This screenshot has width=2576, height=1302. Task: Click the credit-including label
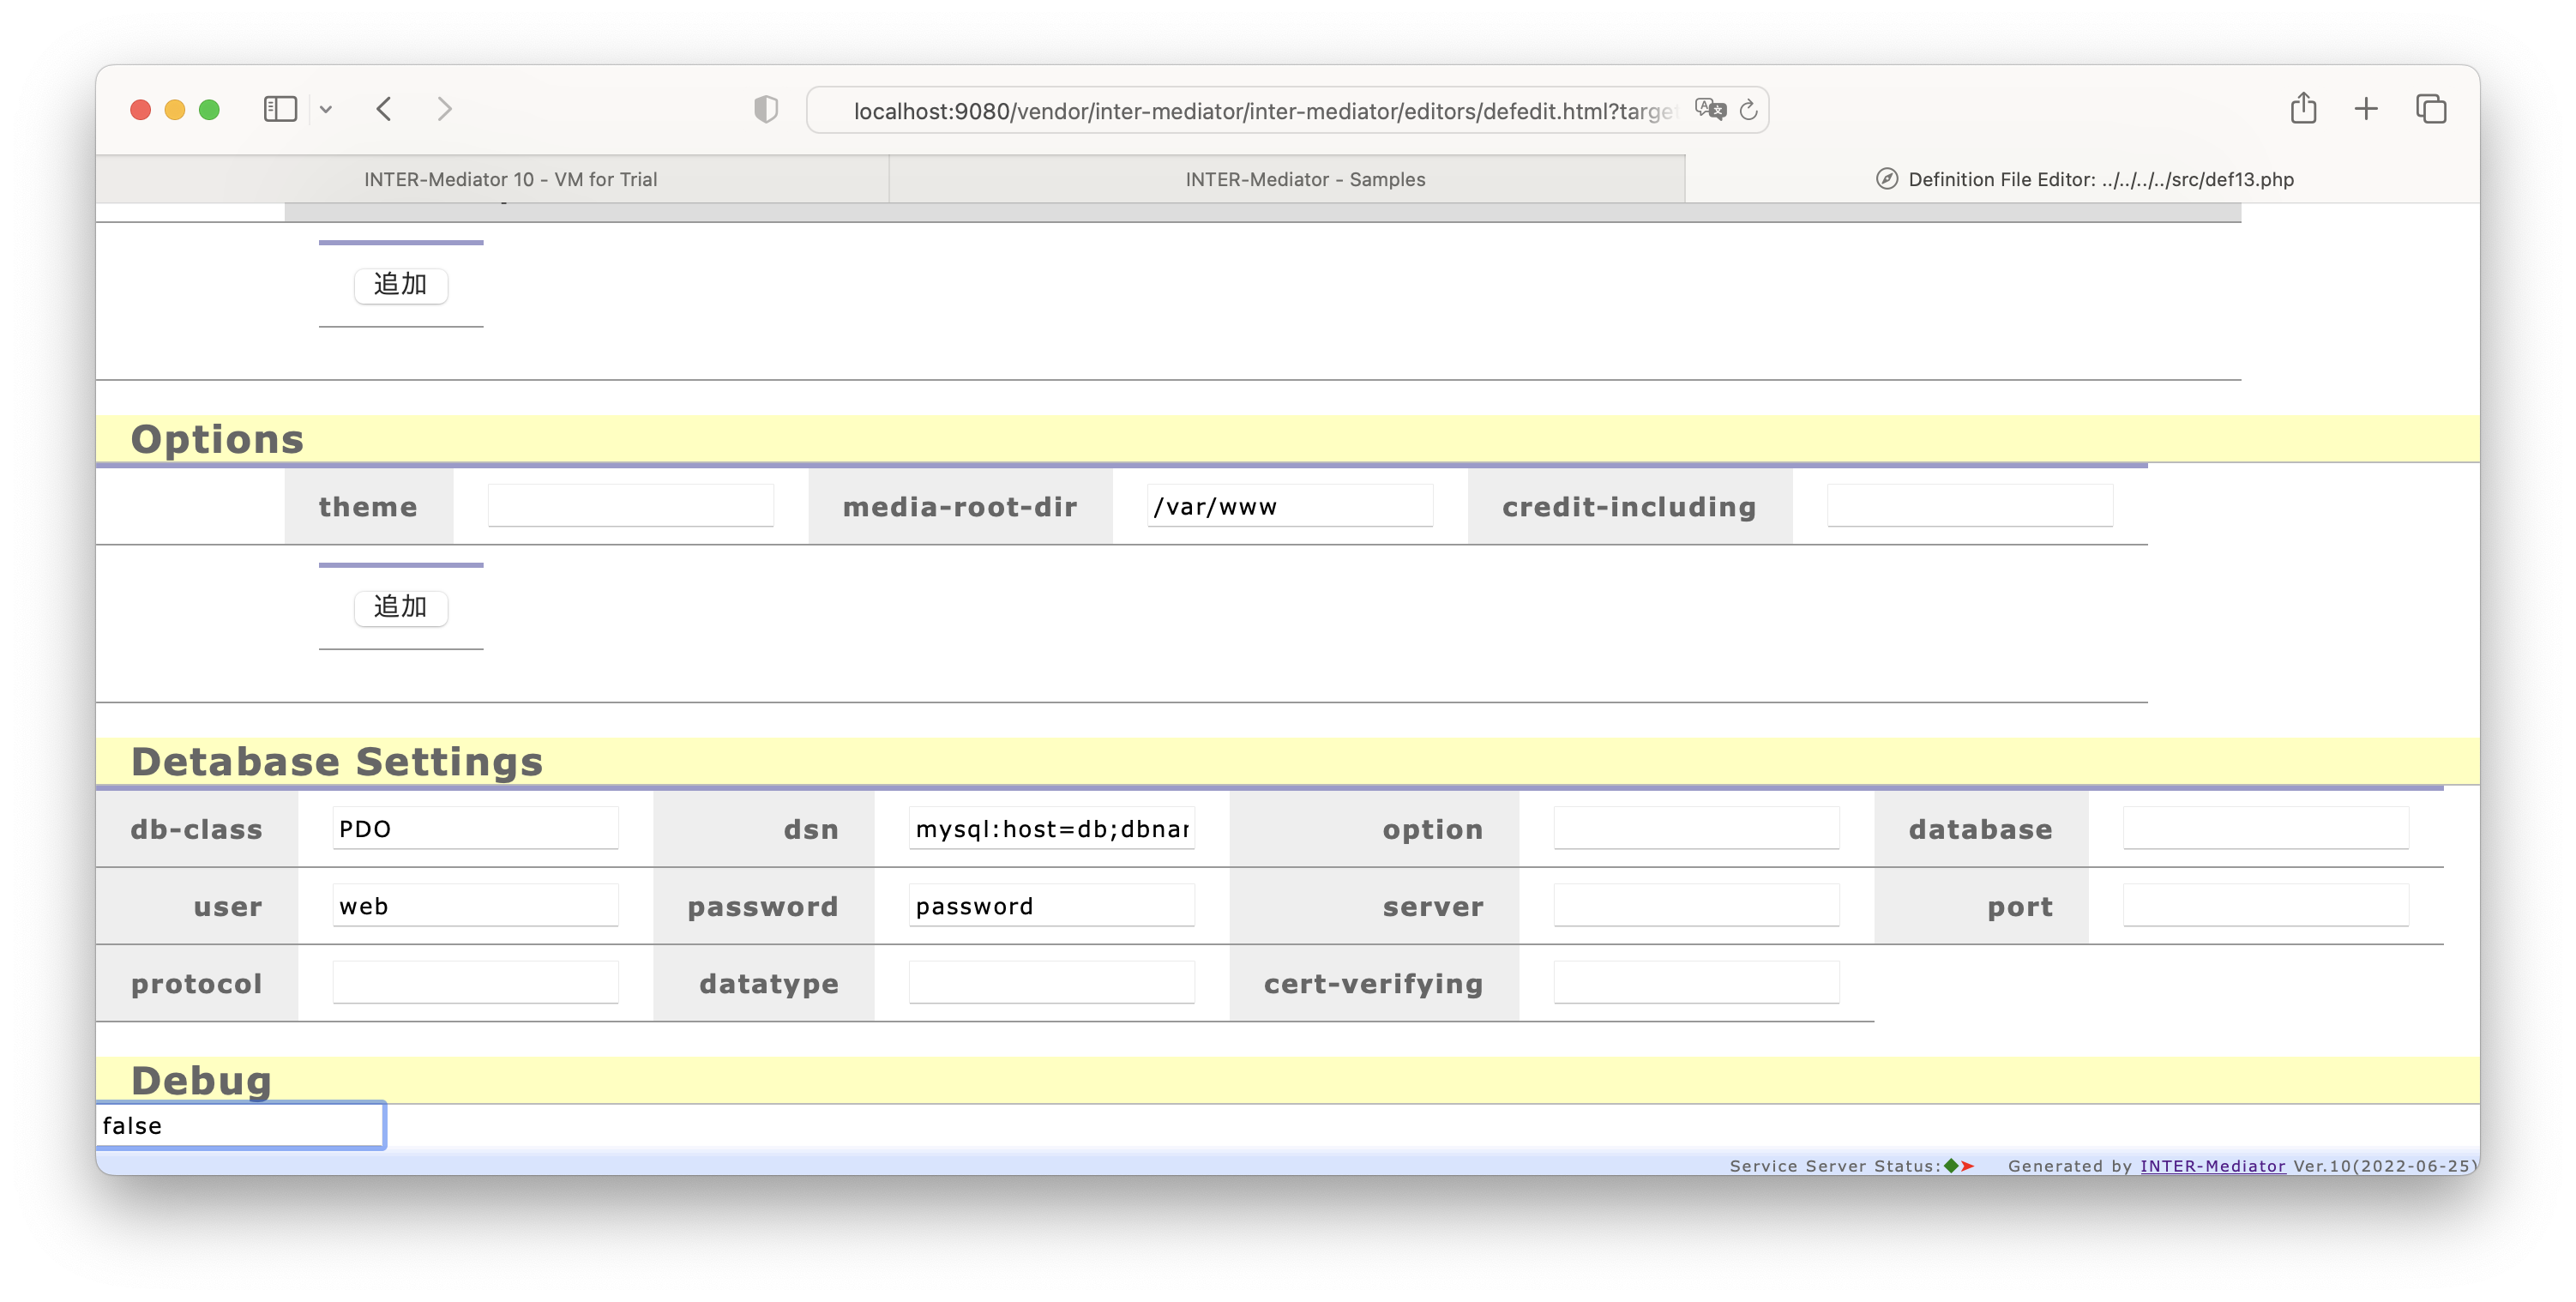1629,507
